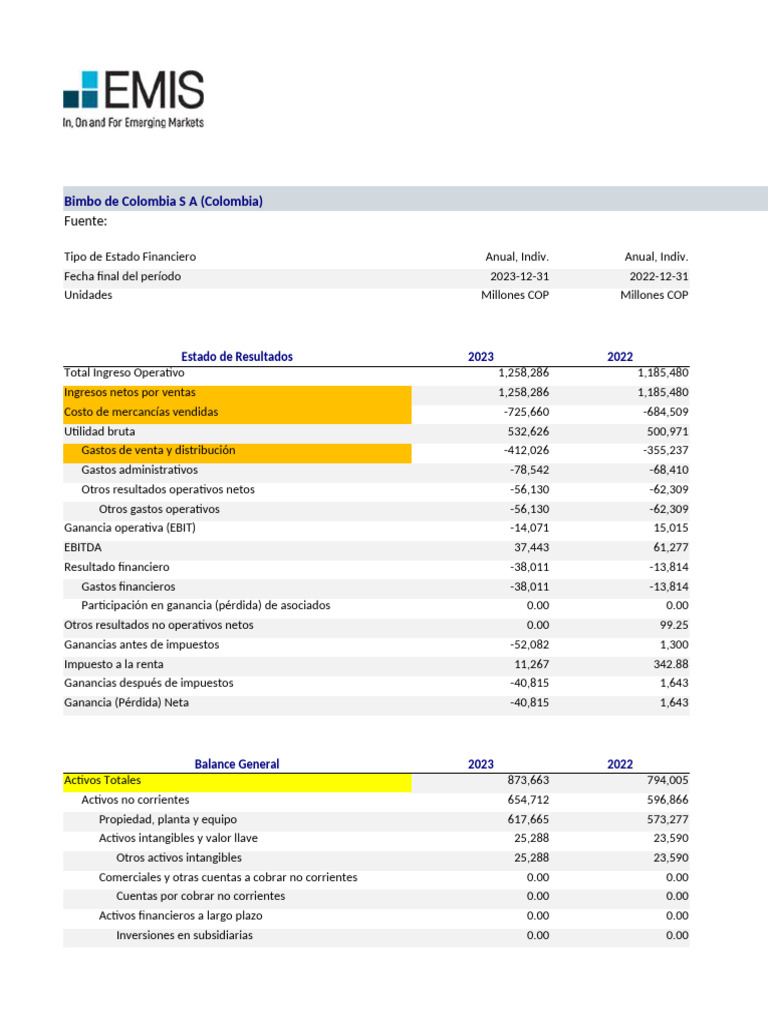Select the Activos no corrientes 654,712 value
768x1024 pixels.
[528, 800]
